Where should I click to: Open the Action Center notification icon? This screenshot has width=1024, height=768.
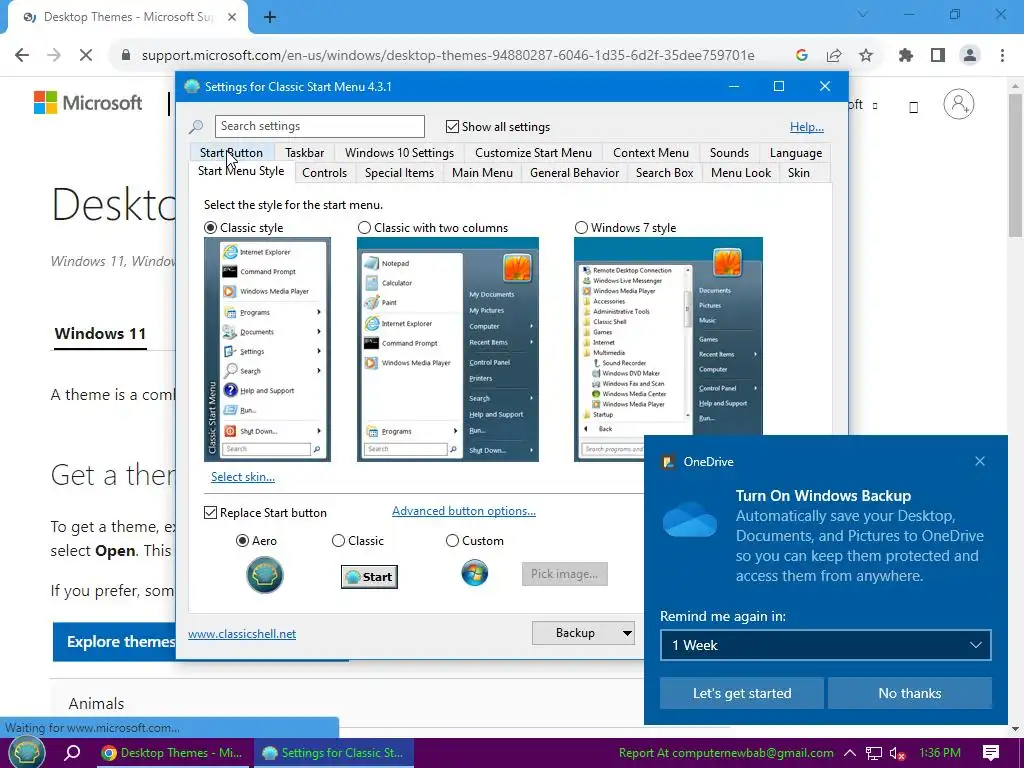pyautogui.click(x=991, y=753)
